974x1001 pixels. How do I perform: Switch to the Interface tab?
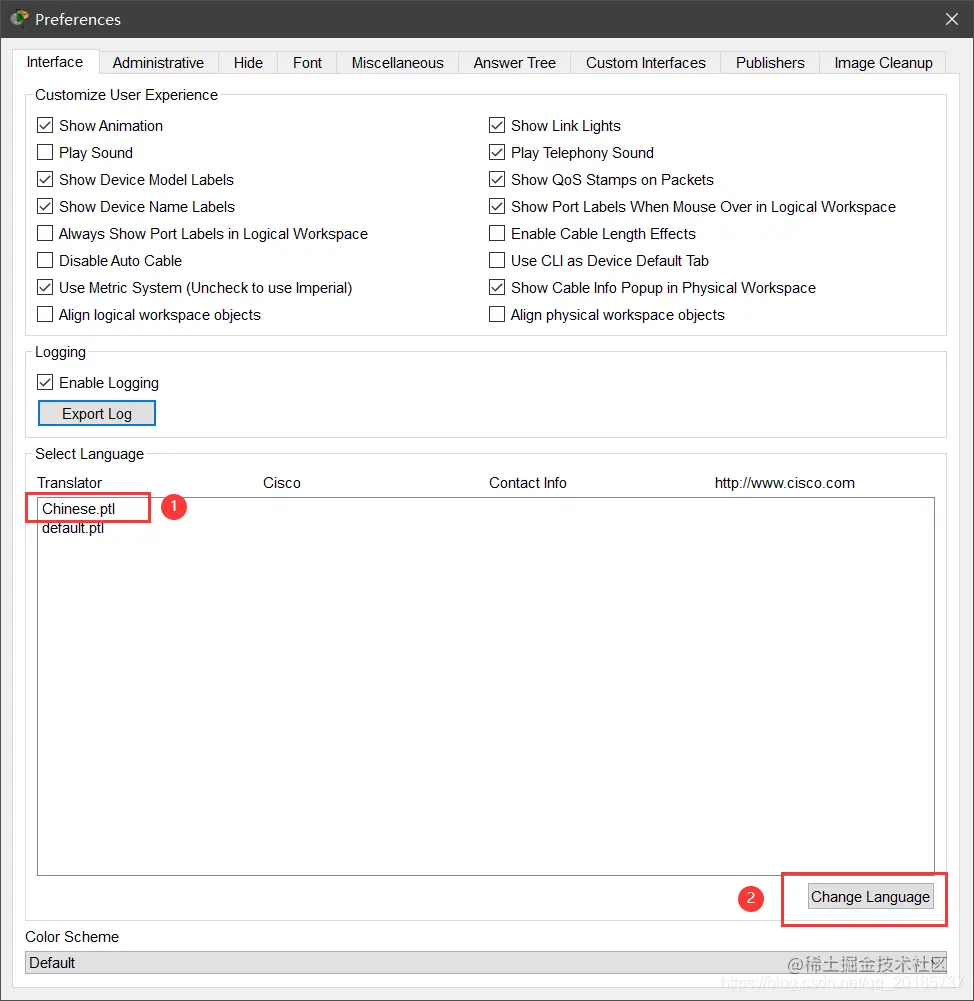pyautogui.click(x=55, y=62)
